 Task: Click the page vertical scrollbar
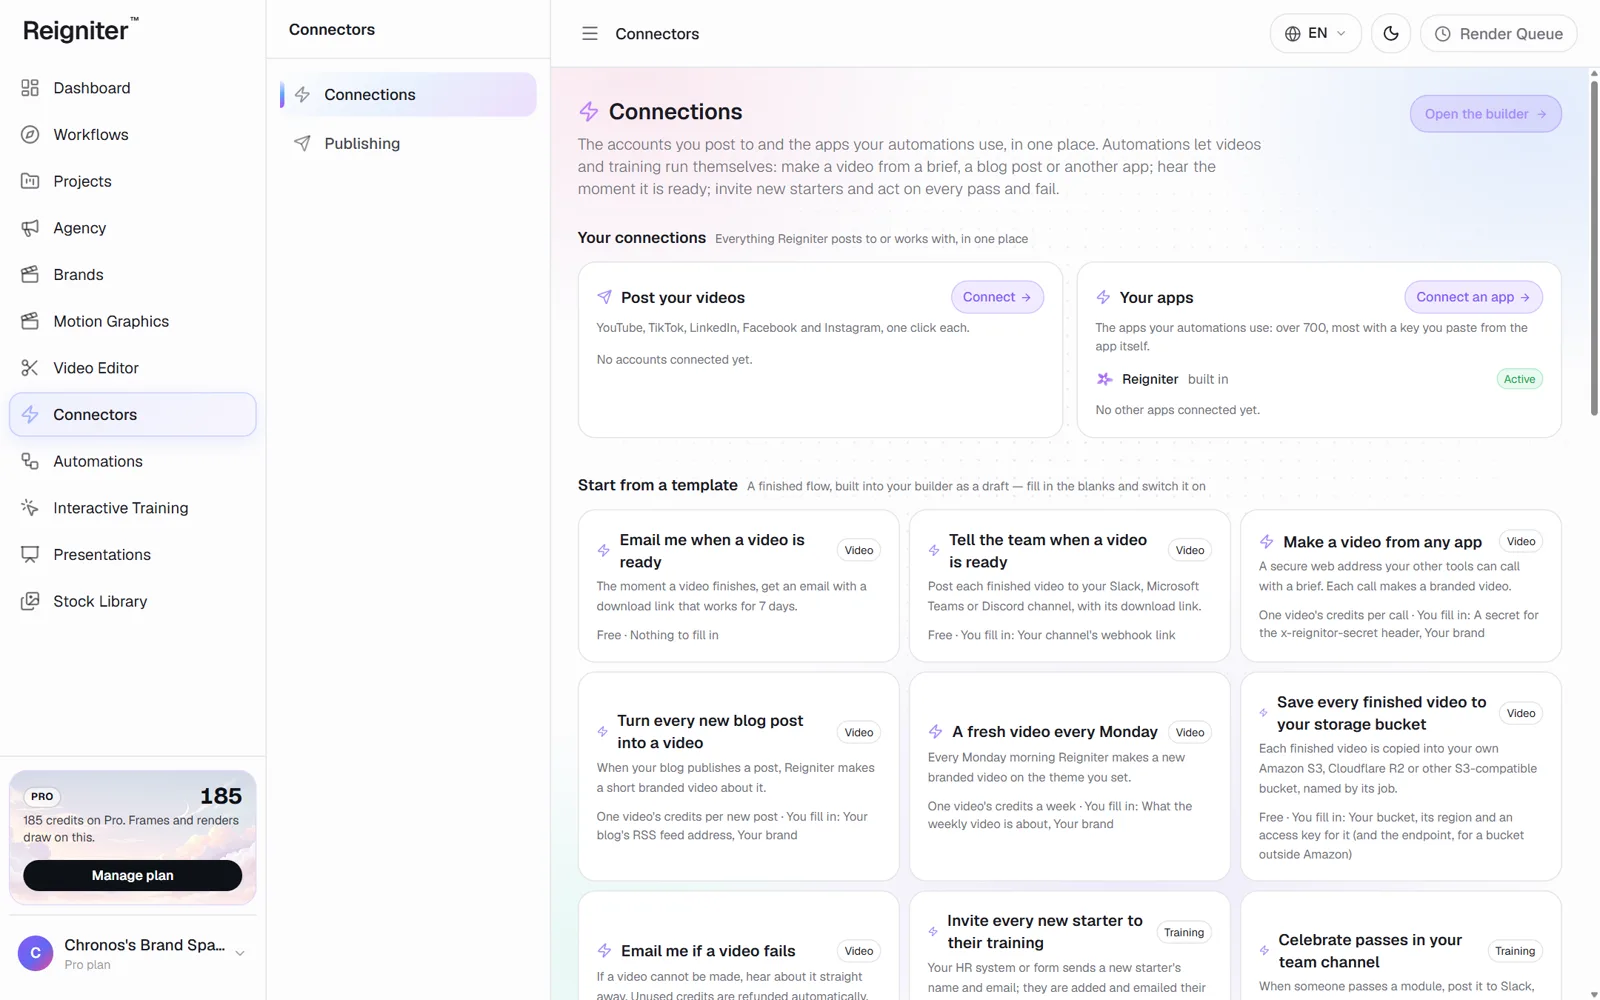1594,248
